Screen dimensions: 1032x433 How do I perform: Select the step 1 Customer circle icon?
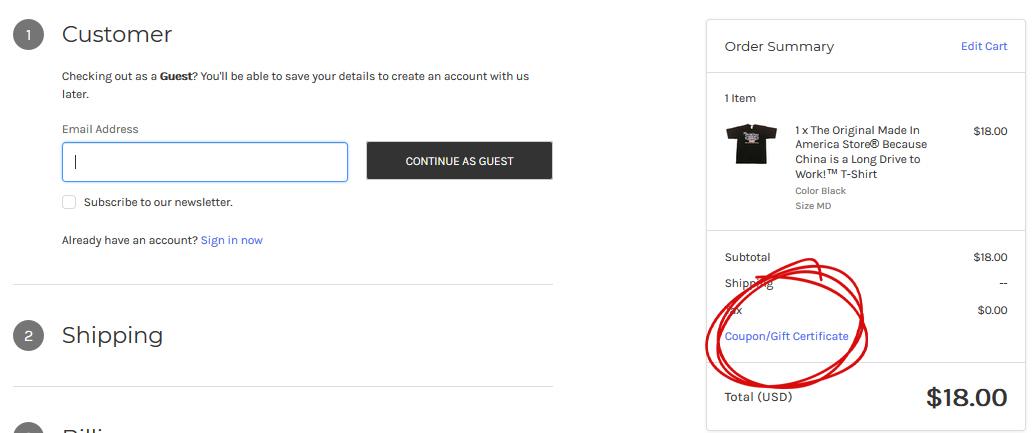(28, 34)
